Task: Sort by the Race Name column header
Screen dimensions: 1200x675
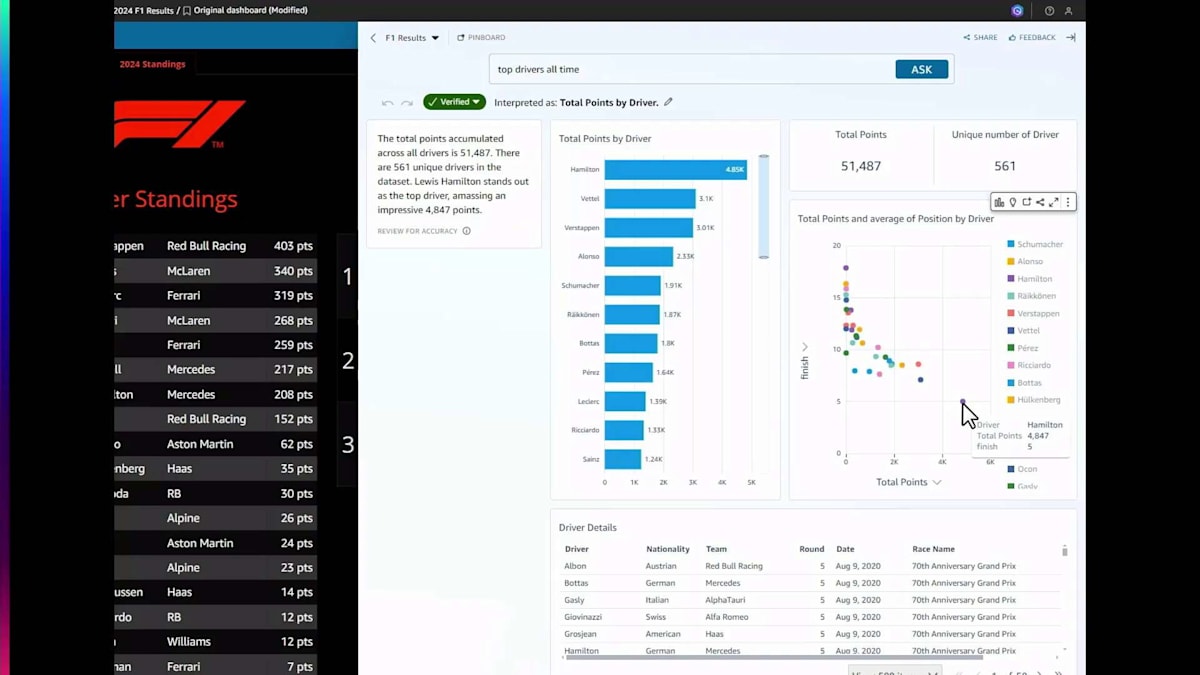Action: [933, 549]
